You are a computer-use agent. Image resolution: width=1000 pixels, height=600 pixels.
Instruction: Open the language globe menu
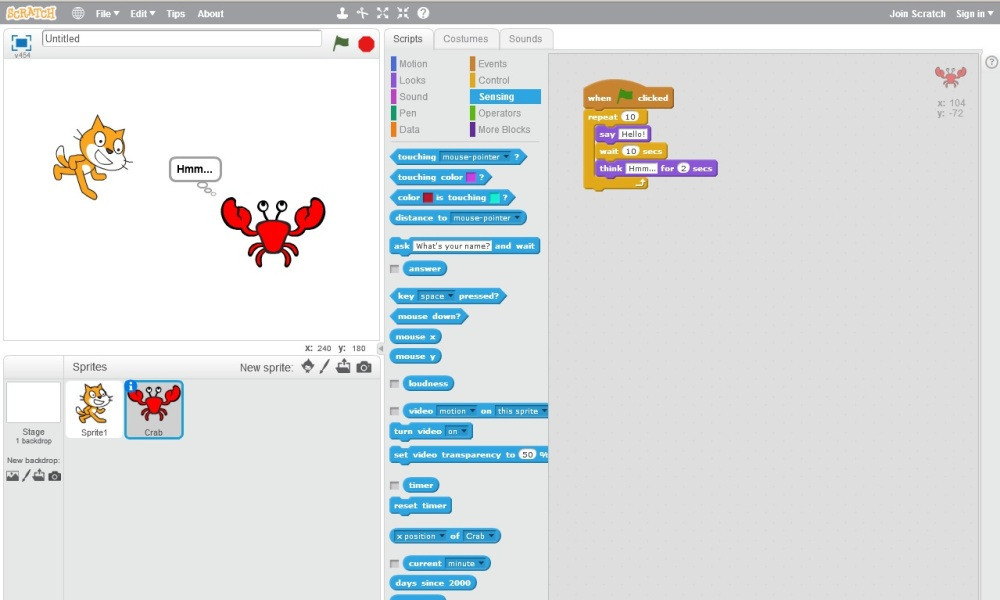pyautogui.click(x=78, y=13)
